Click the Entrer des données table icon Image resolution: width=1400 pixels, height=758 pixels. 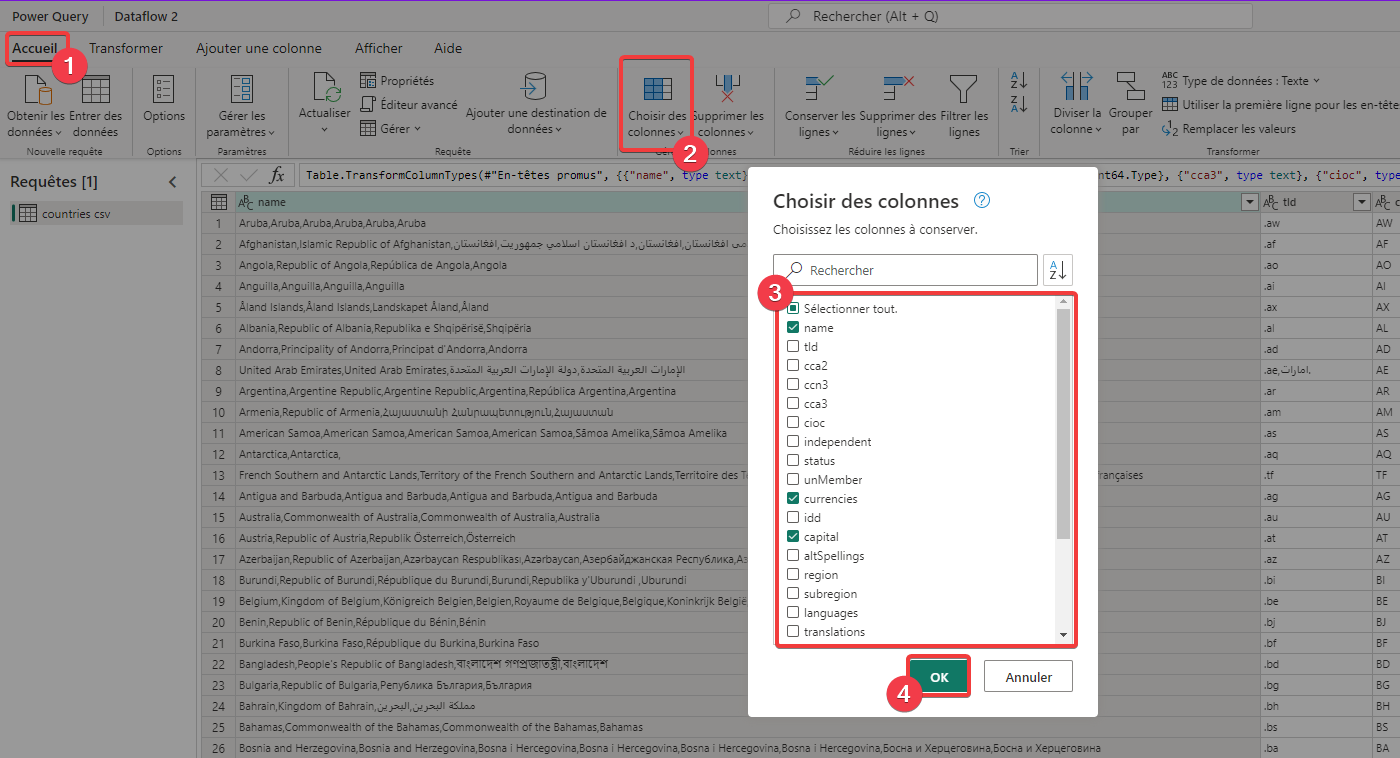(96, 90)
